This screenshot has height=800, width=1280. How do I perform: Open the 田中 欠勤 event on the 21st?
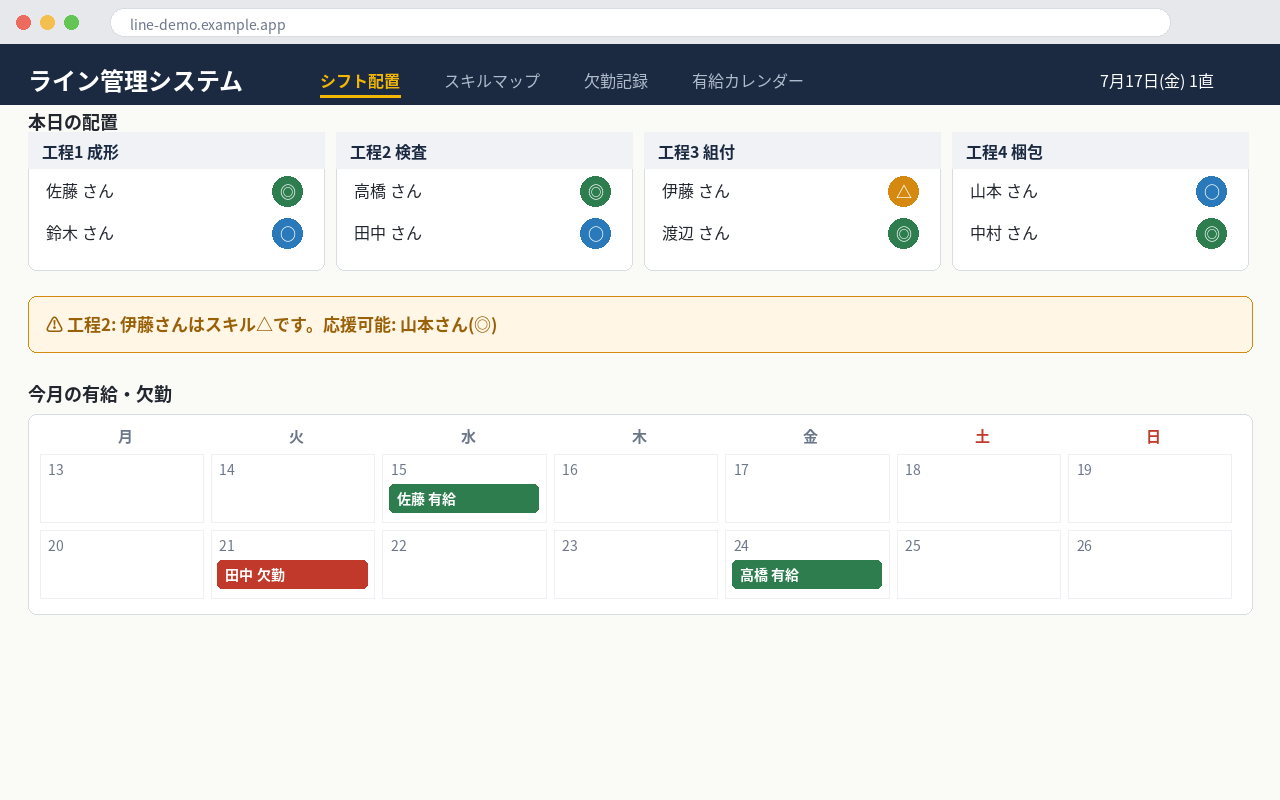click(292, 575)
